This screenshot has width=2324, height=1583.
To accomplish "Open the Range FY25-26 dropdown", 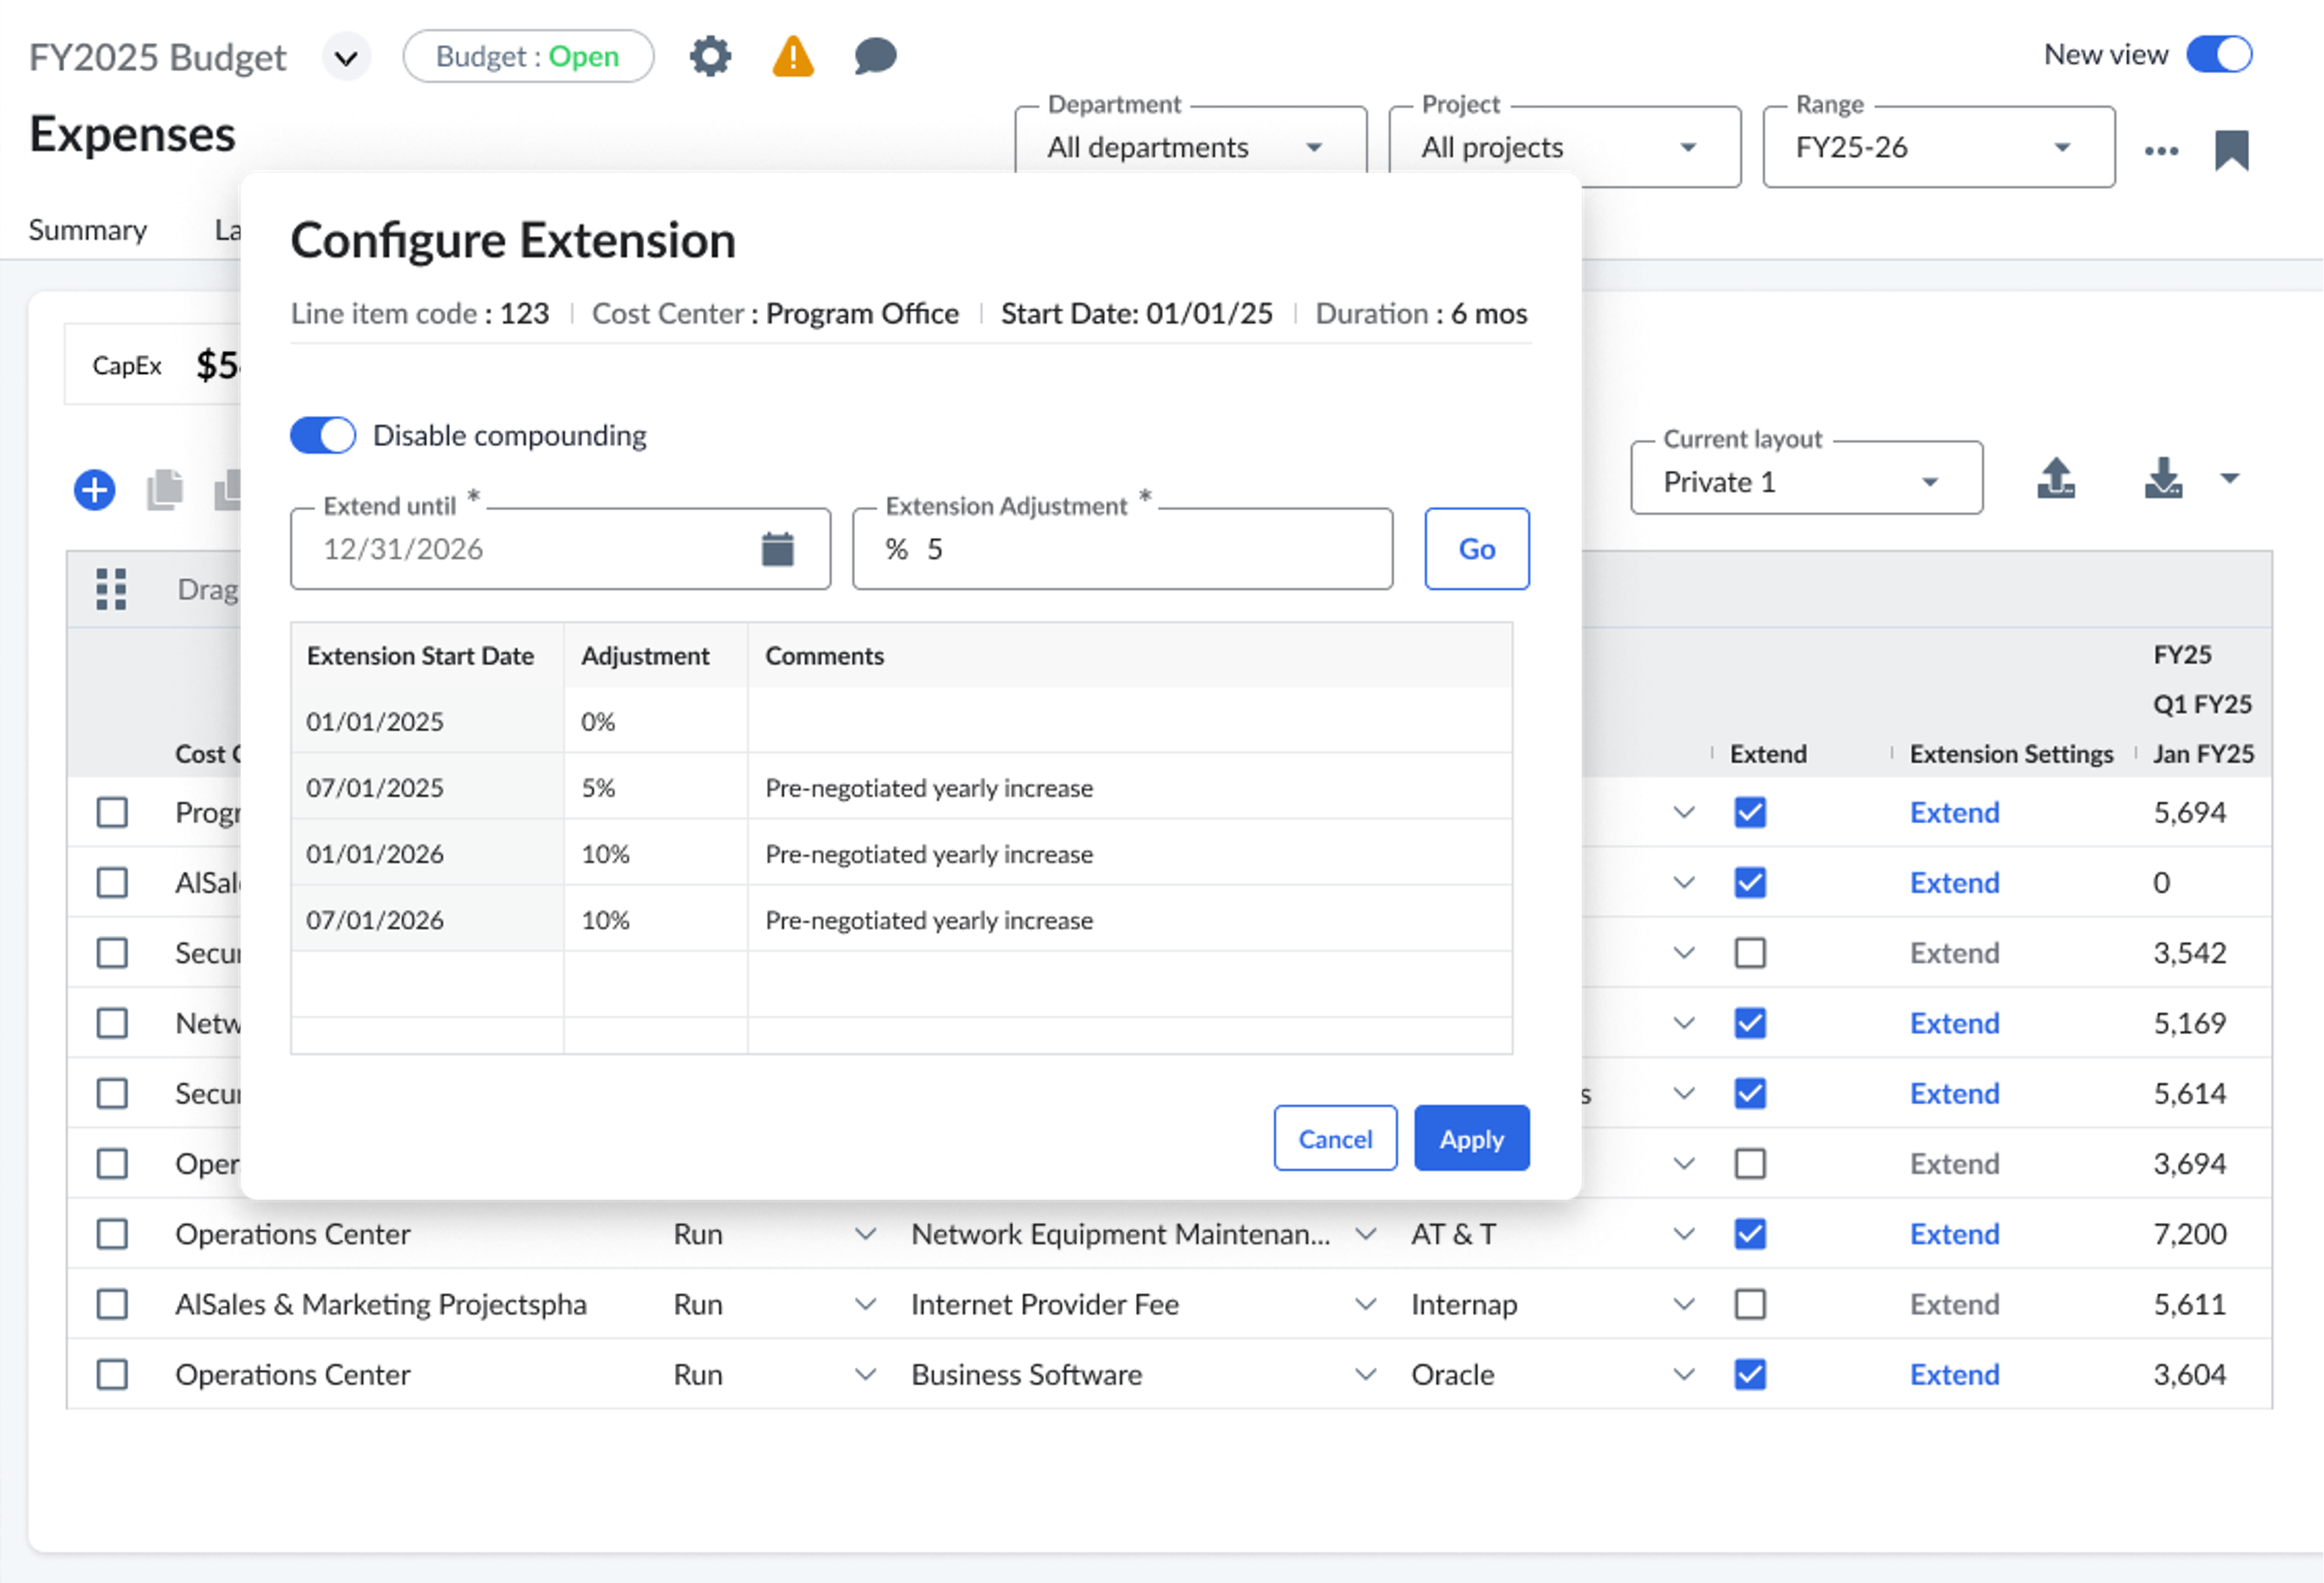I will coord(1938,147).
